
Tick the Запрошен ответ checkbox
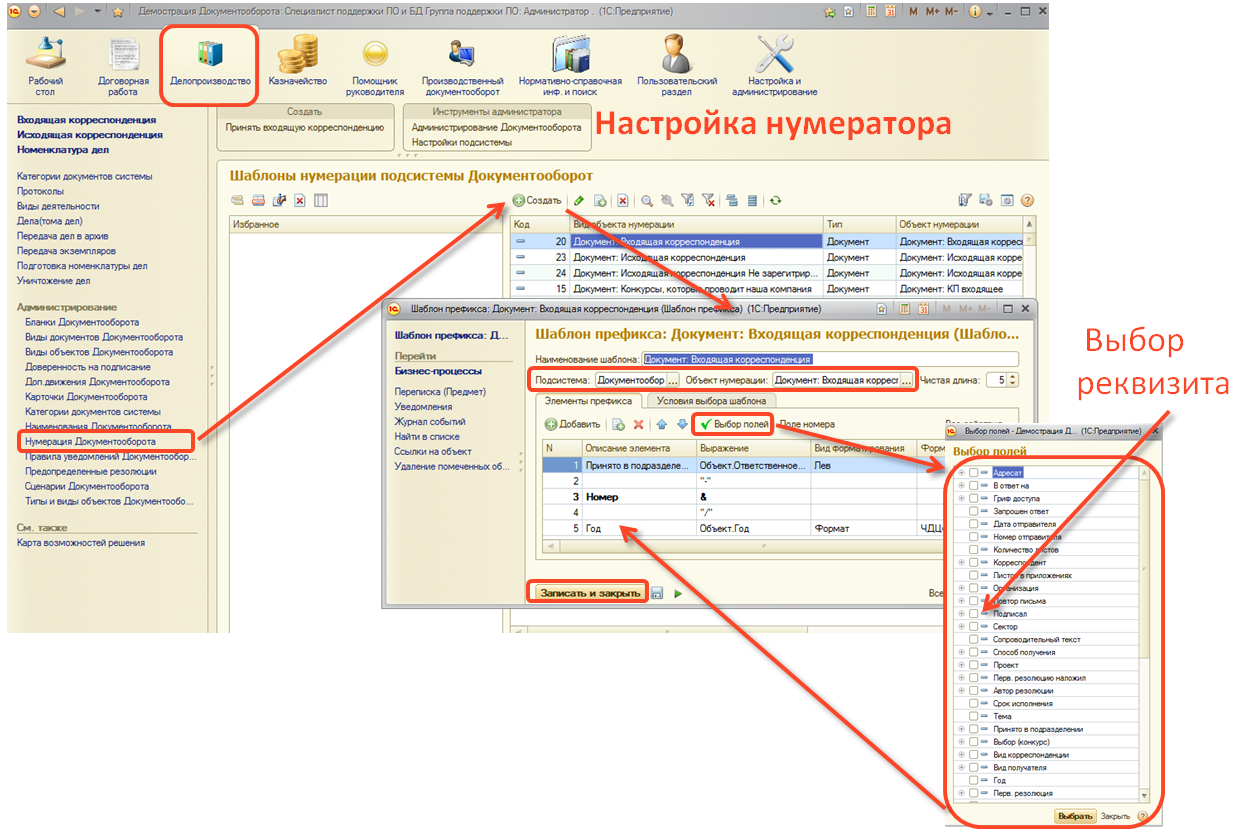pos(974,511)
